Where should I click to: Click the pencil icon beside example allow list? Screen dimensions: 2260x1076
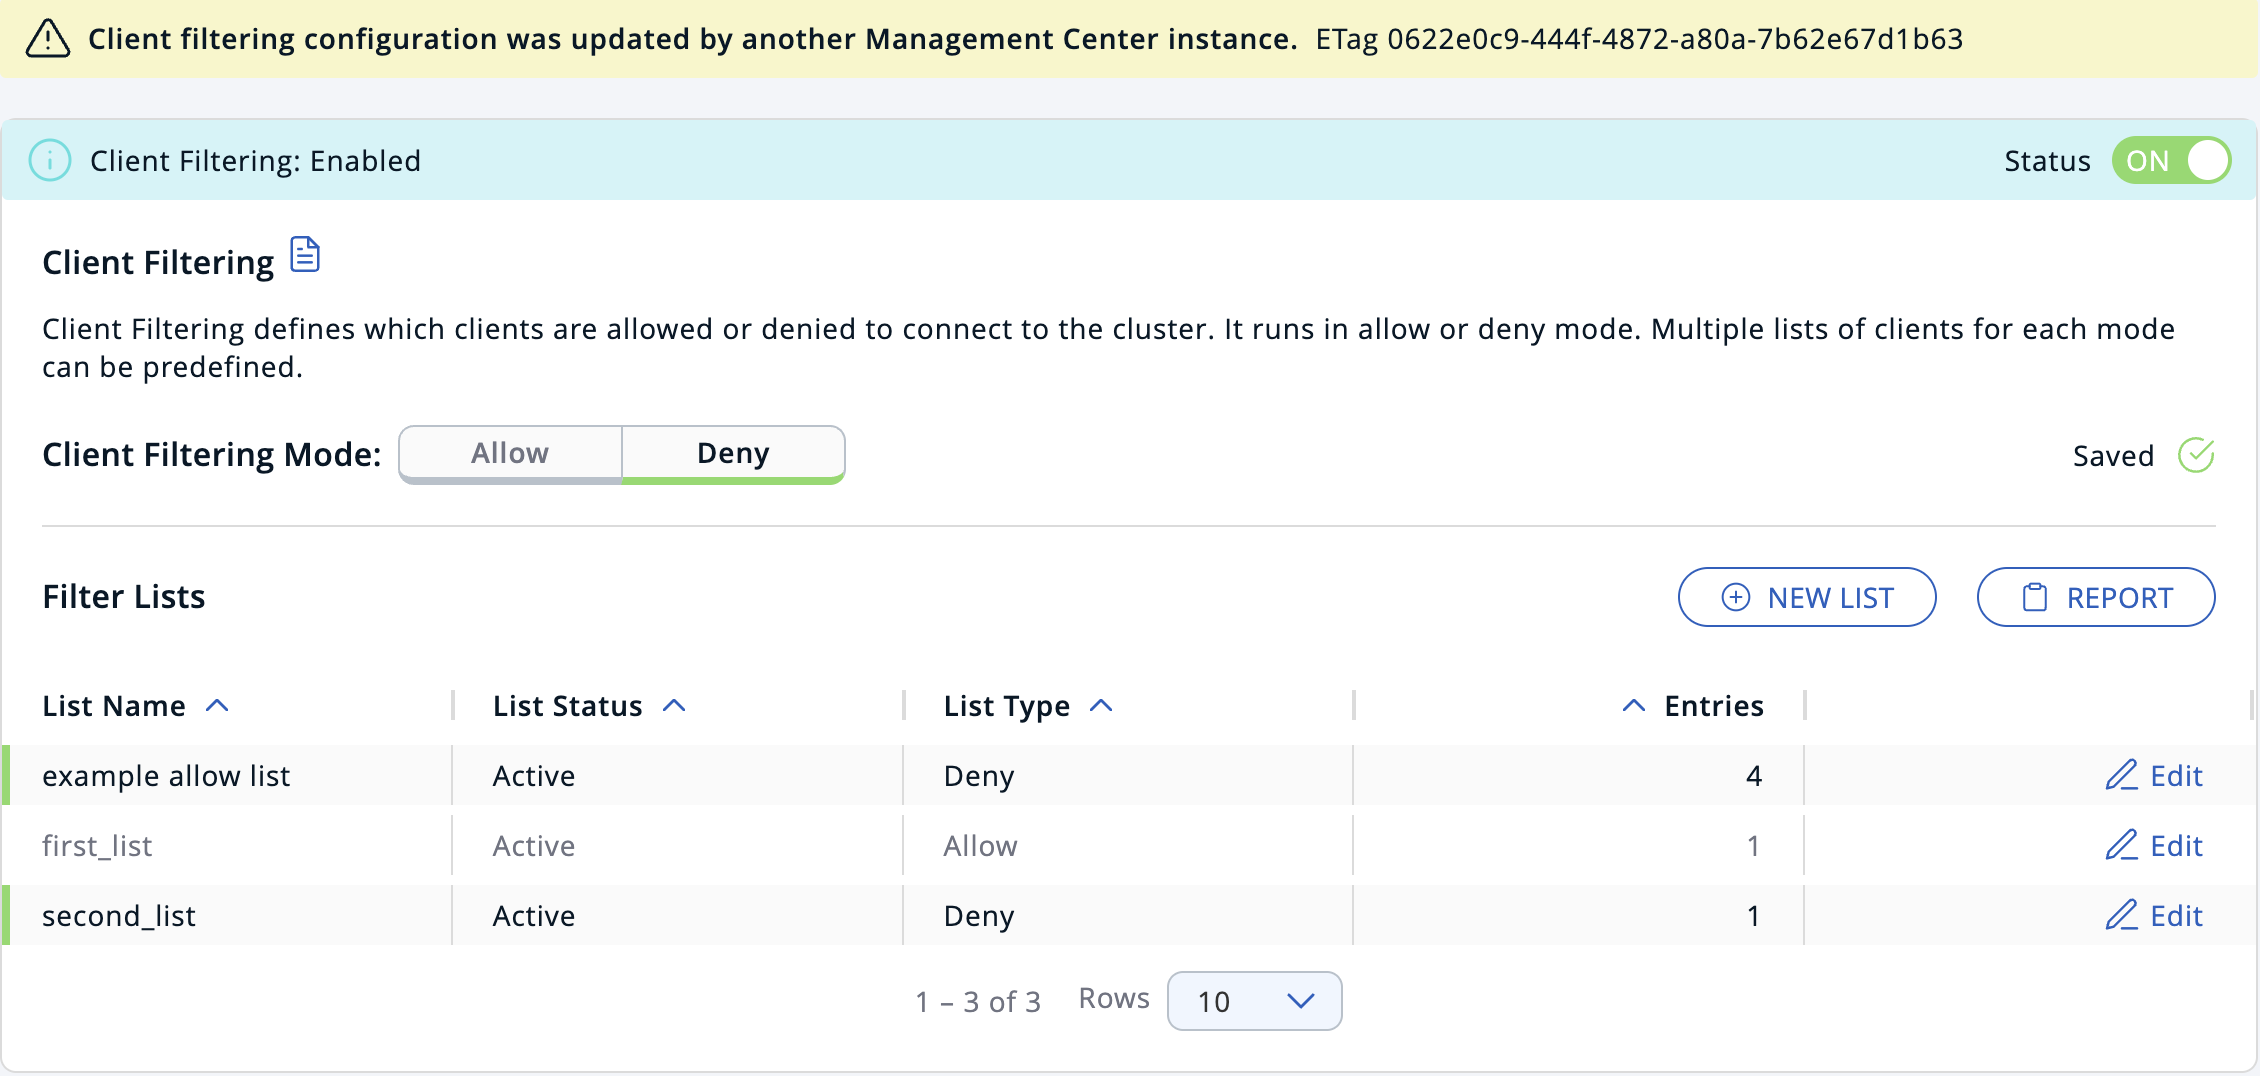[x=2122, y=776]
